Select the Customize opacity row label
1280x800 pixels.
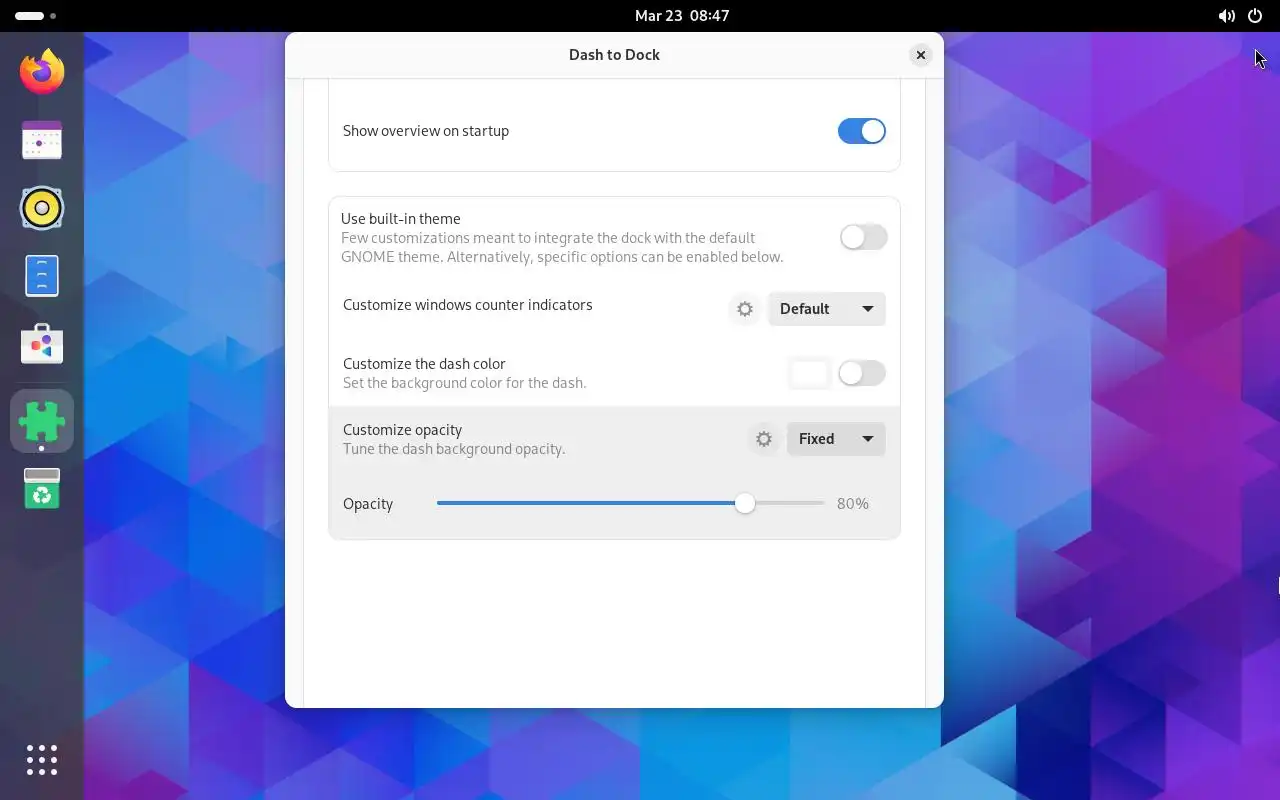tap(402, 430)
